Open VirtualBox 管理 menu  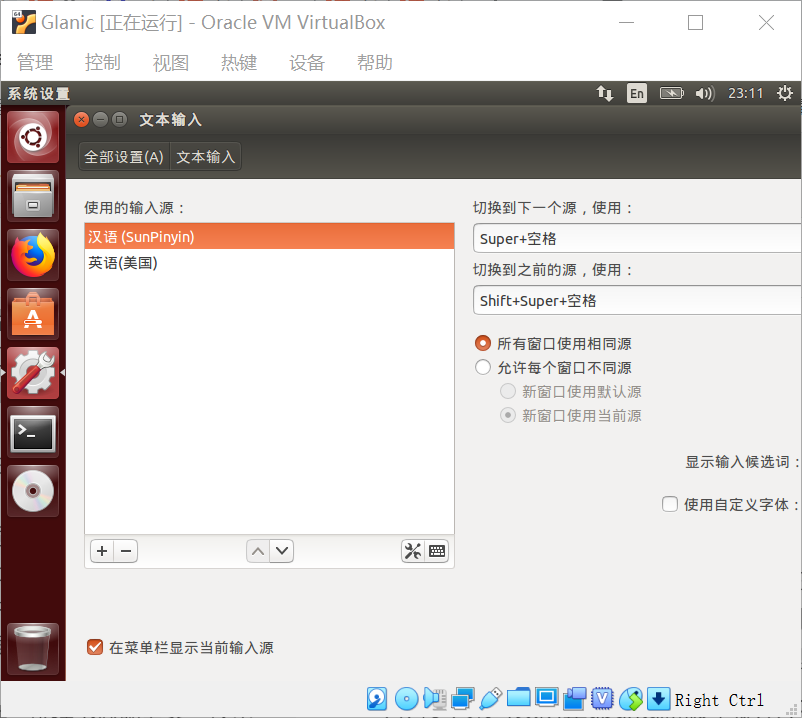click(x=35, y=62)
